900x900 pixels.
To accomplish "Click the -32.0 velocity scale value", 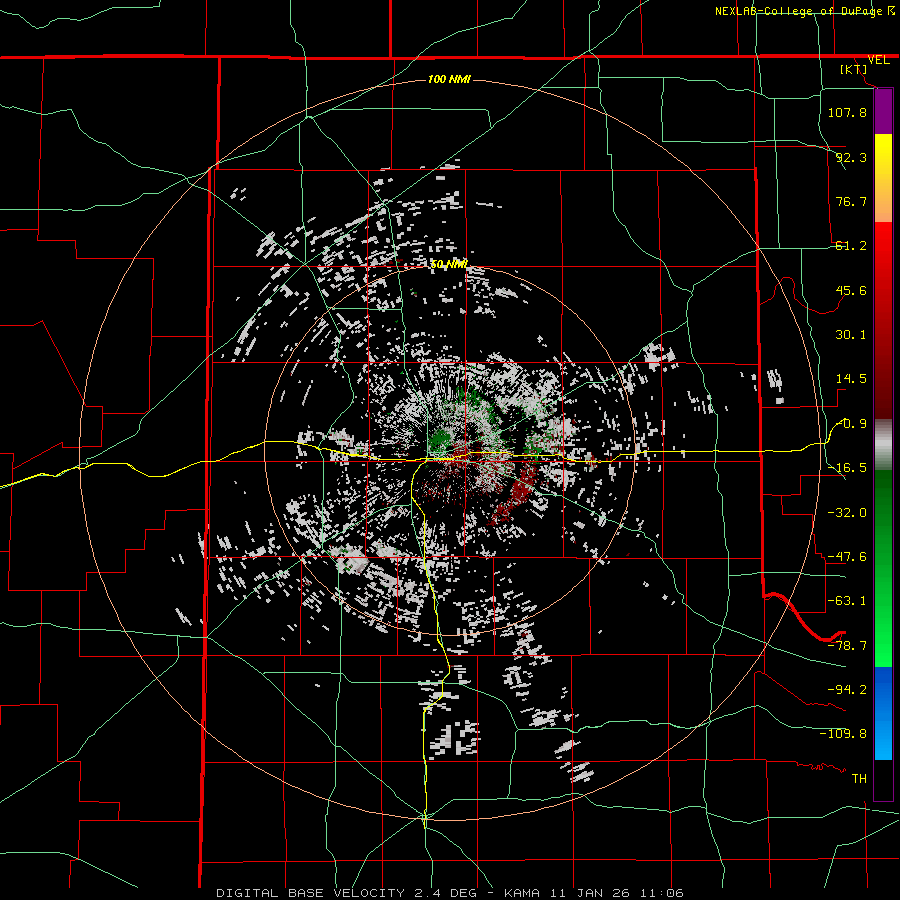I will point(847,512).
